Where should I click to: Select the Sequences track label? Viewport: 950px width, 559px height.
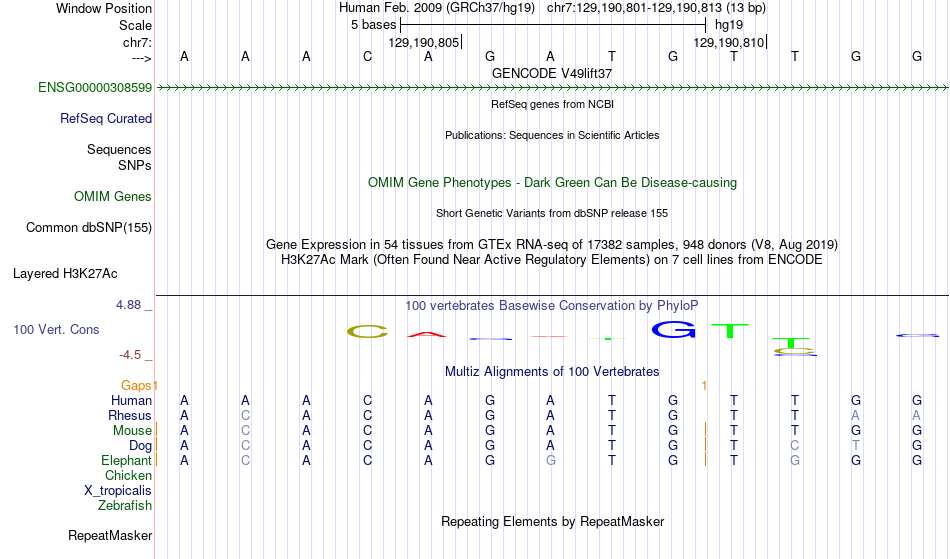(119, 150)
